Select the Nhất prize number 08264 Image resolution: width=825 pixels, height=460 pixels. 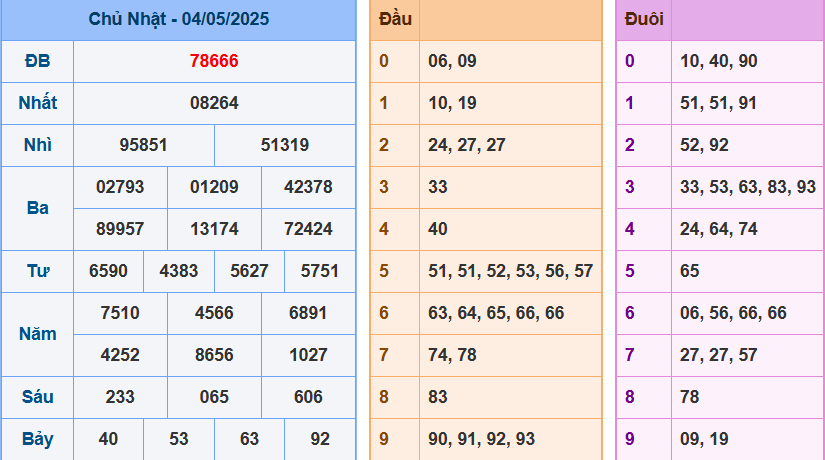214,103
